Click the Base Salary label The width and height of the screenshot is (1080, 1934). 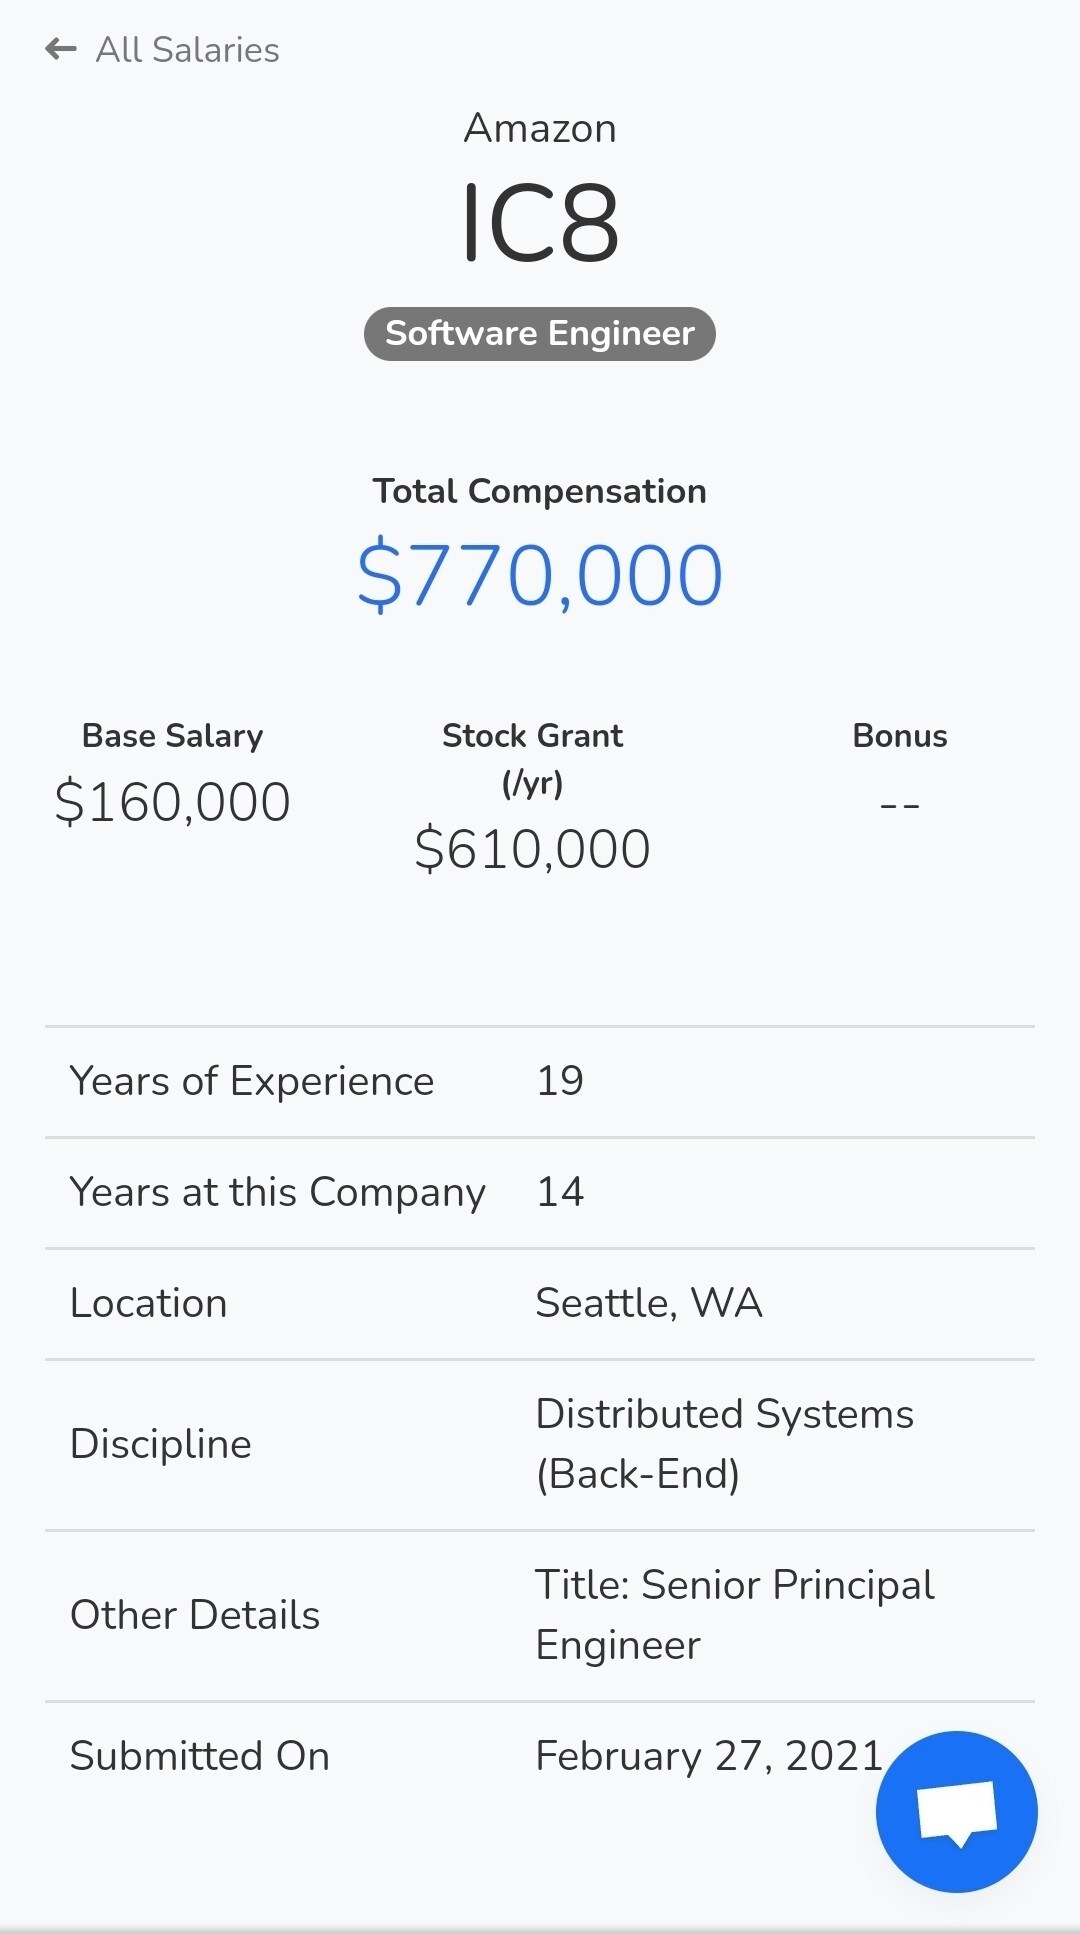[172, 736]
